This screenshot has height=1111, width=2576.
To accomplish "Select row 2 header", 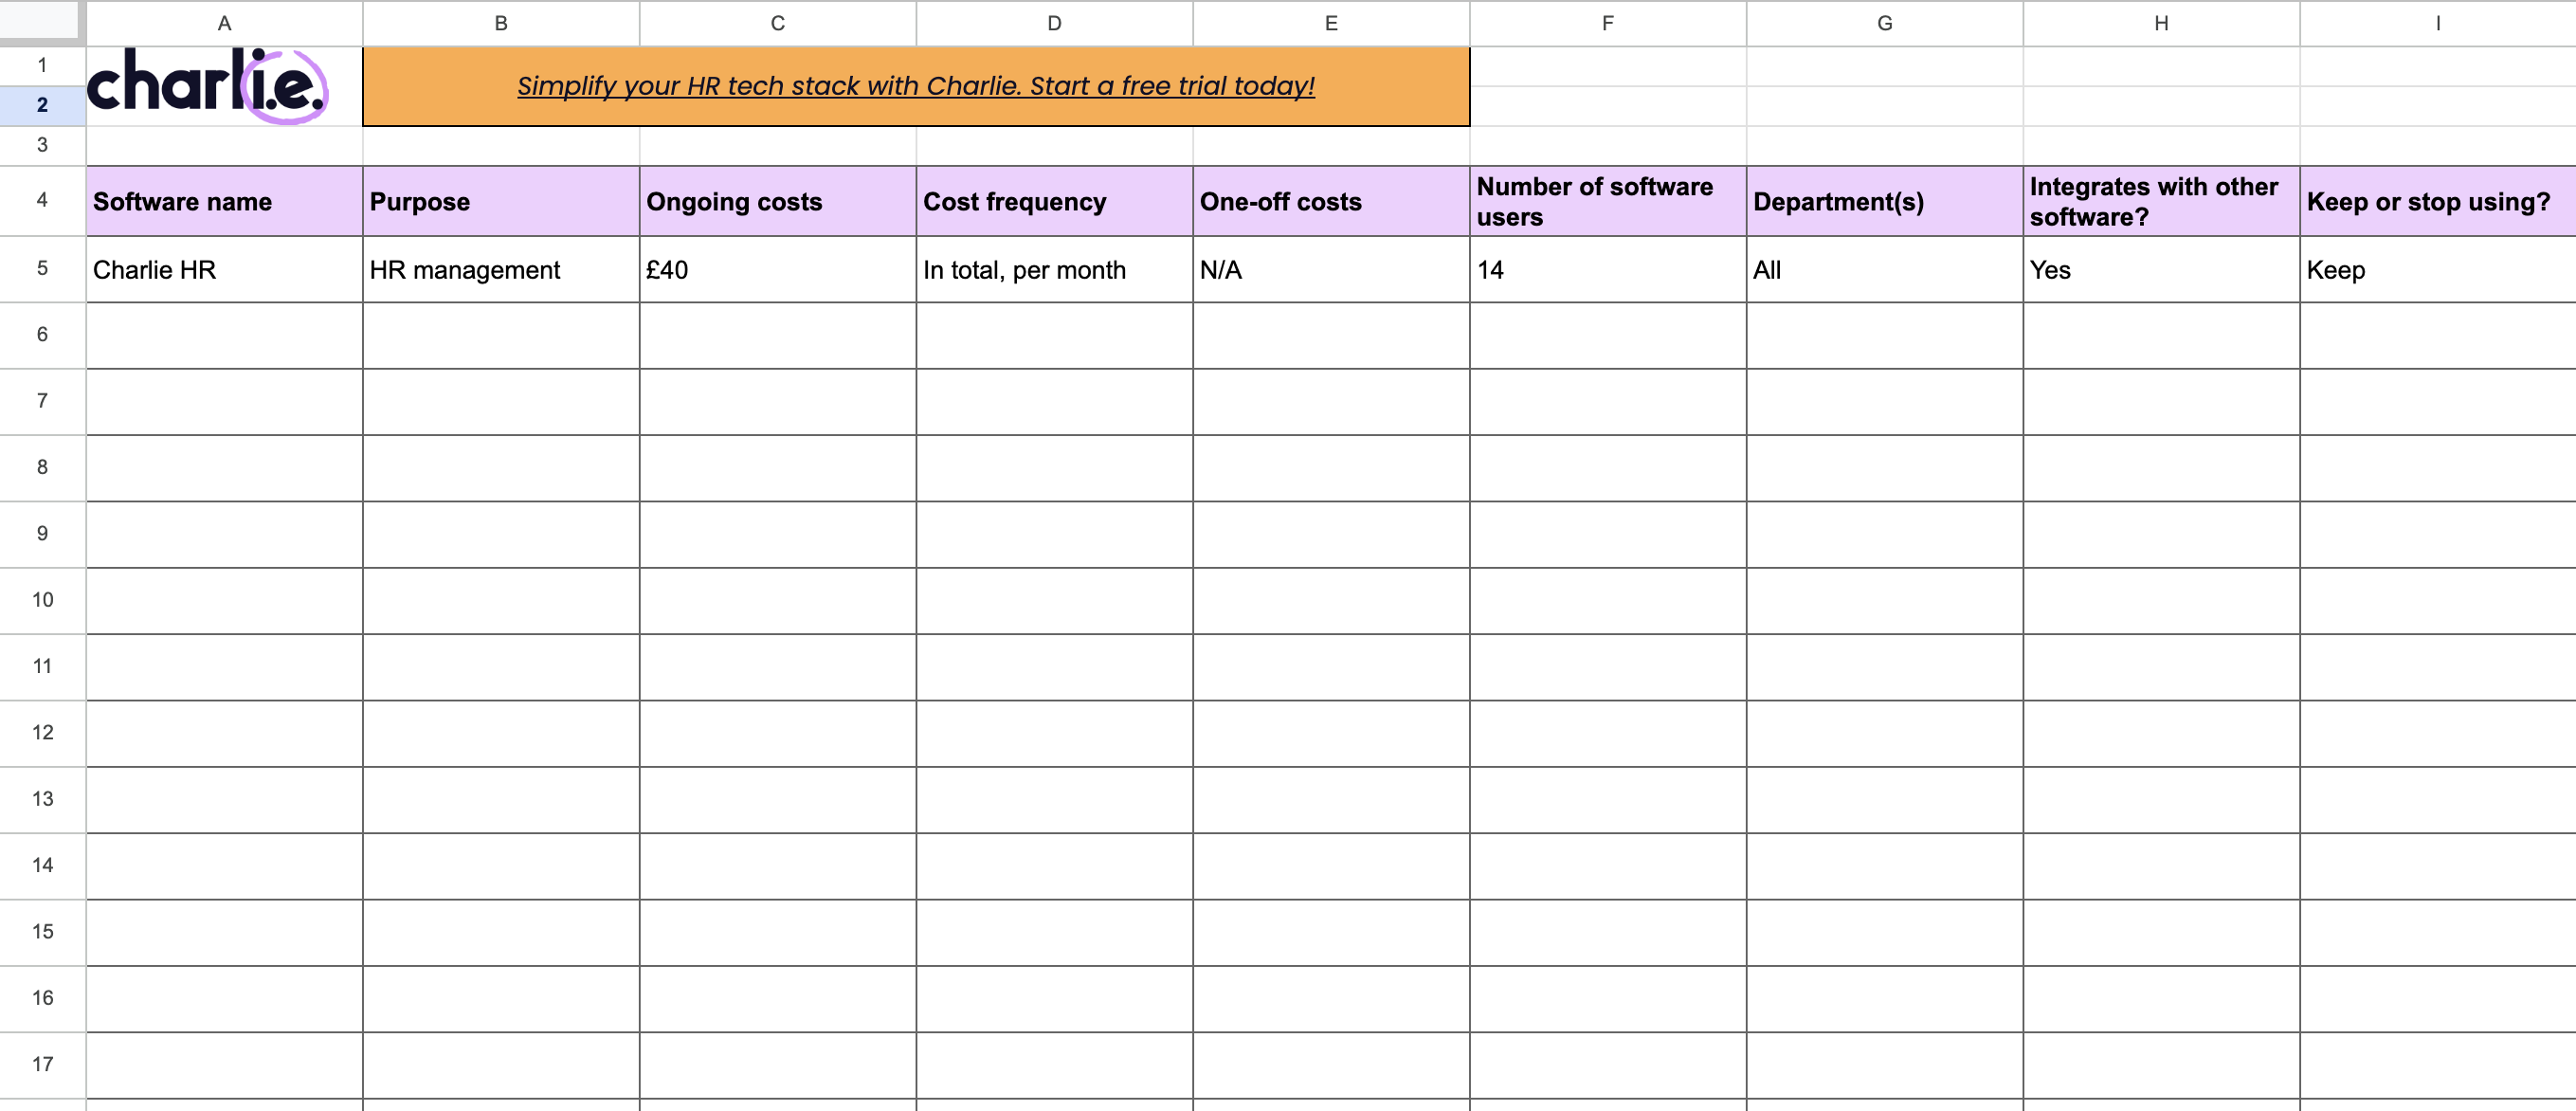I will tap(42, 105).
